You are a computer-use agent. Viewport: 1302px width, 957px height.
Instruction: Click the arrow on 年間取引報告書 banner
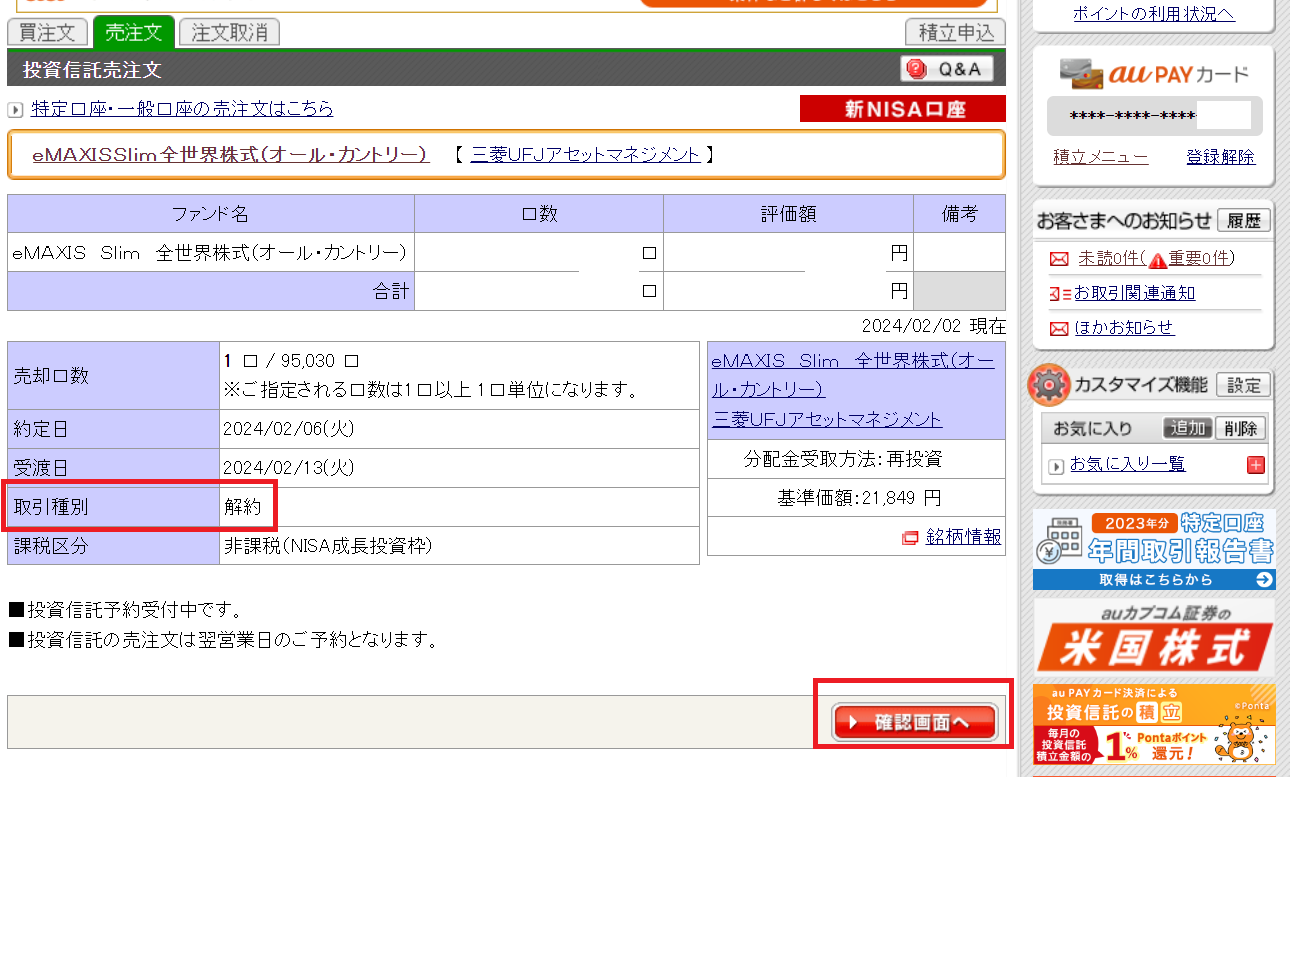tap(1264, 580)
